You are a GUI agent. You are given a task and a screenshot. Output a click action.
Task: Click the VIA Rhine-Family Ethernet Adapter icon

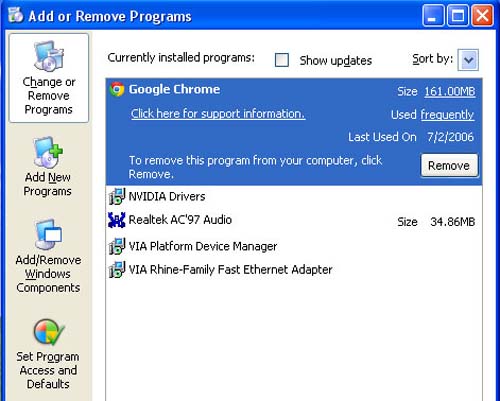tap(117, 270)
